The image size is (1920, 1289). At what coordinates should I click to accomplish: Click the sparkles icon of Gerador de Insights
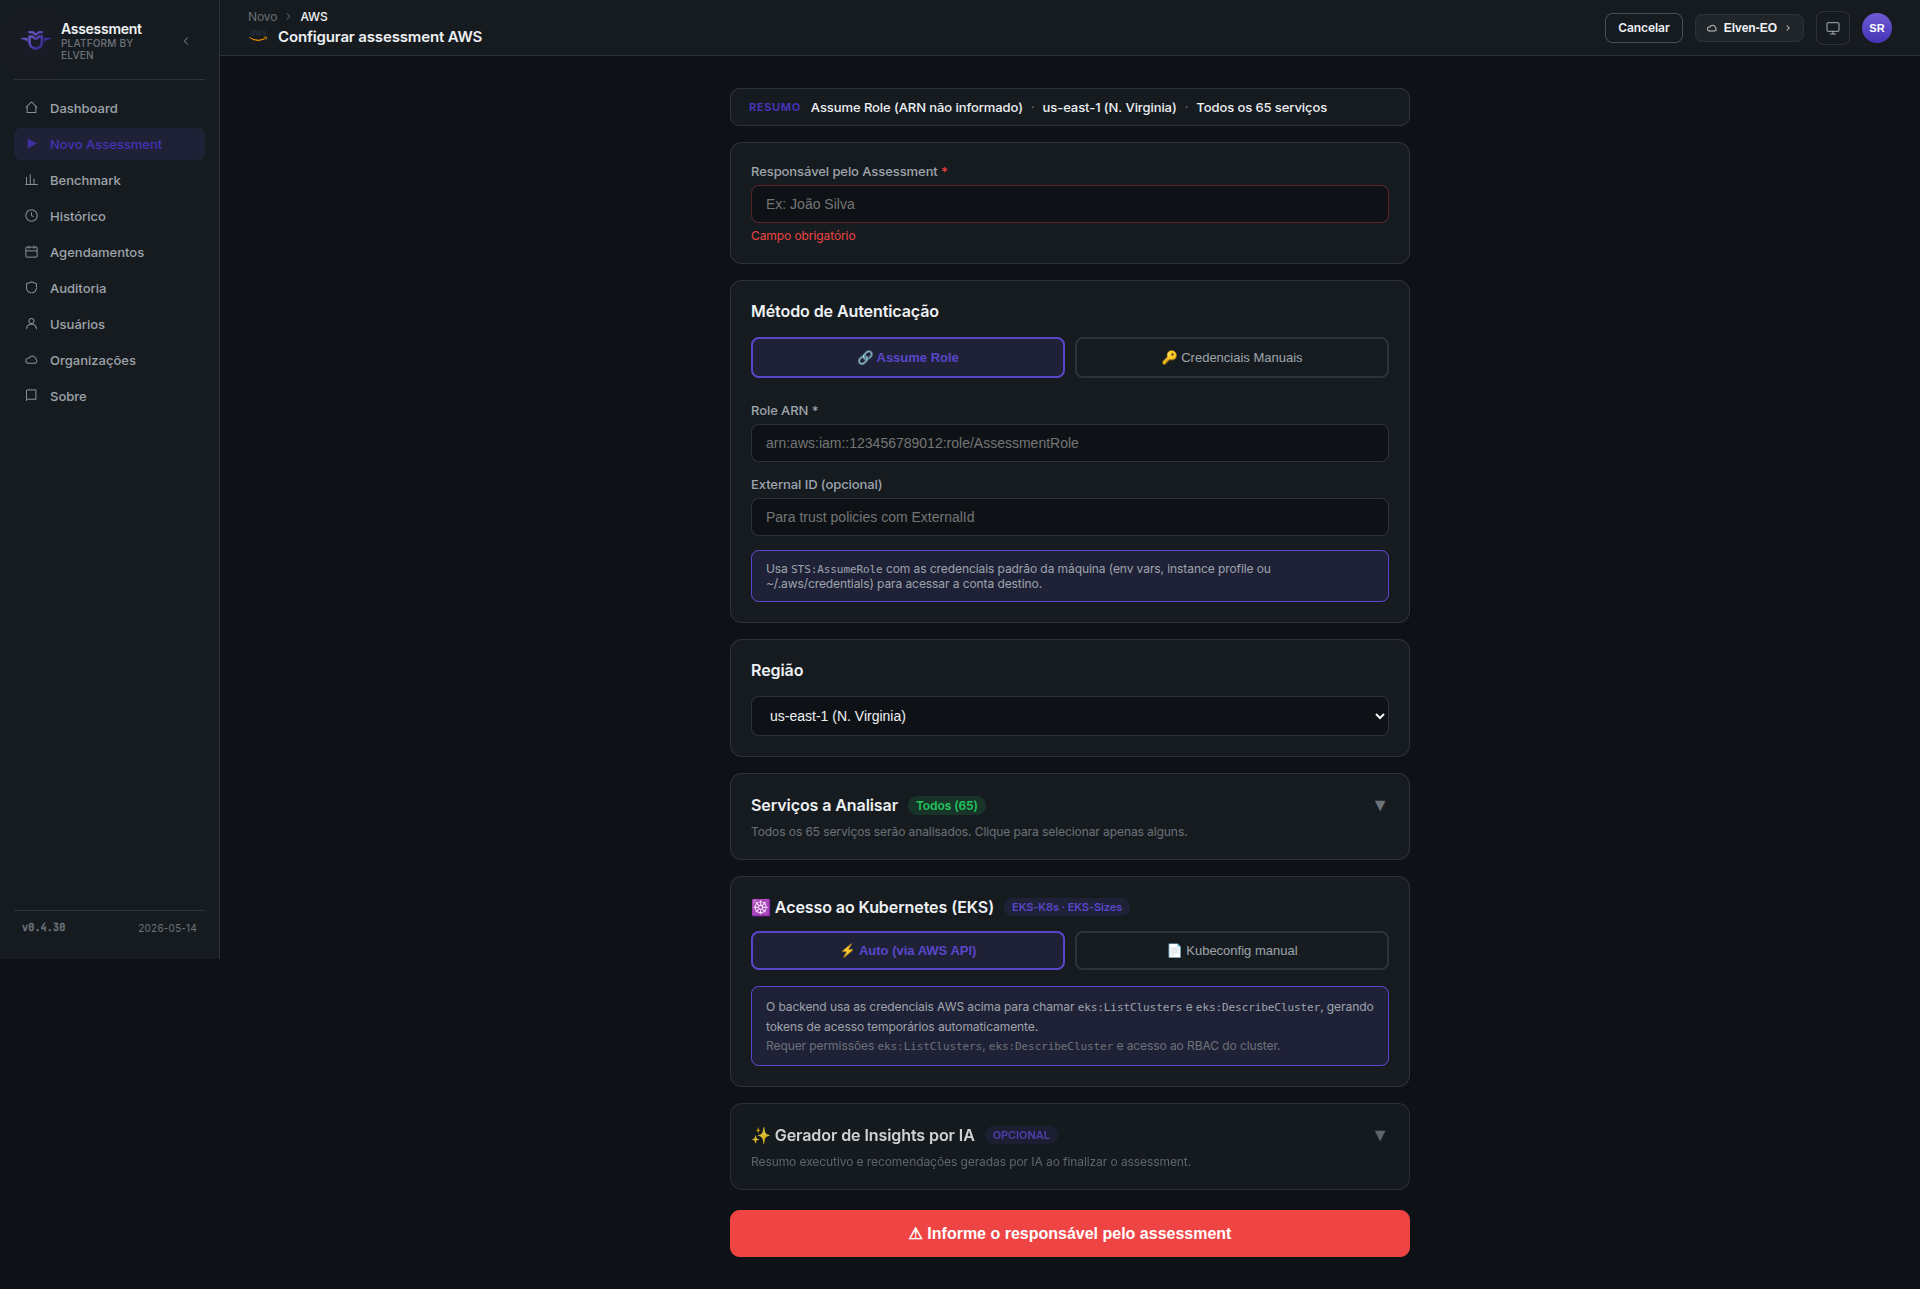tap(760, 1136)
